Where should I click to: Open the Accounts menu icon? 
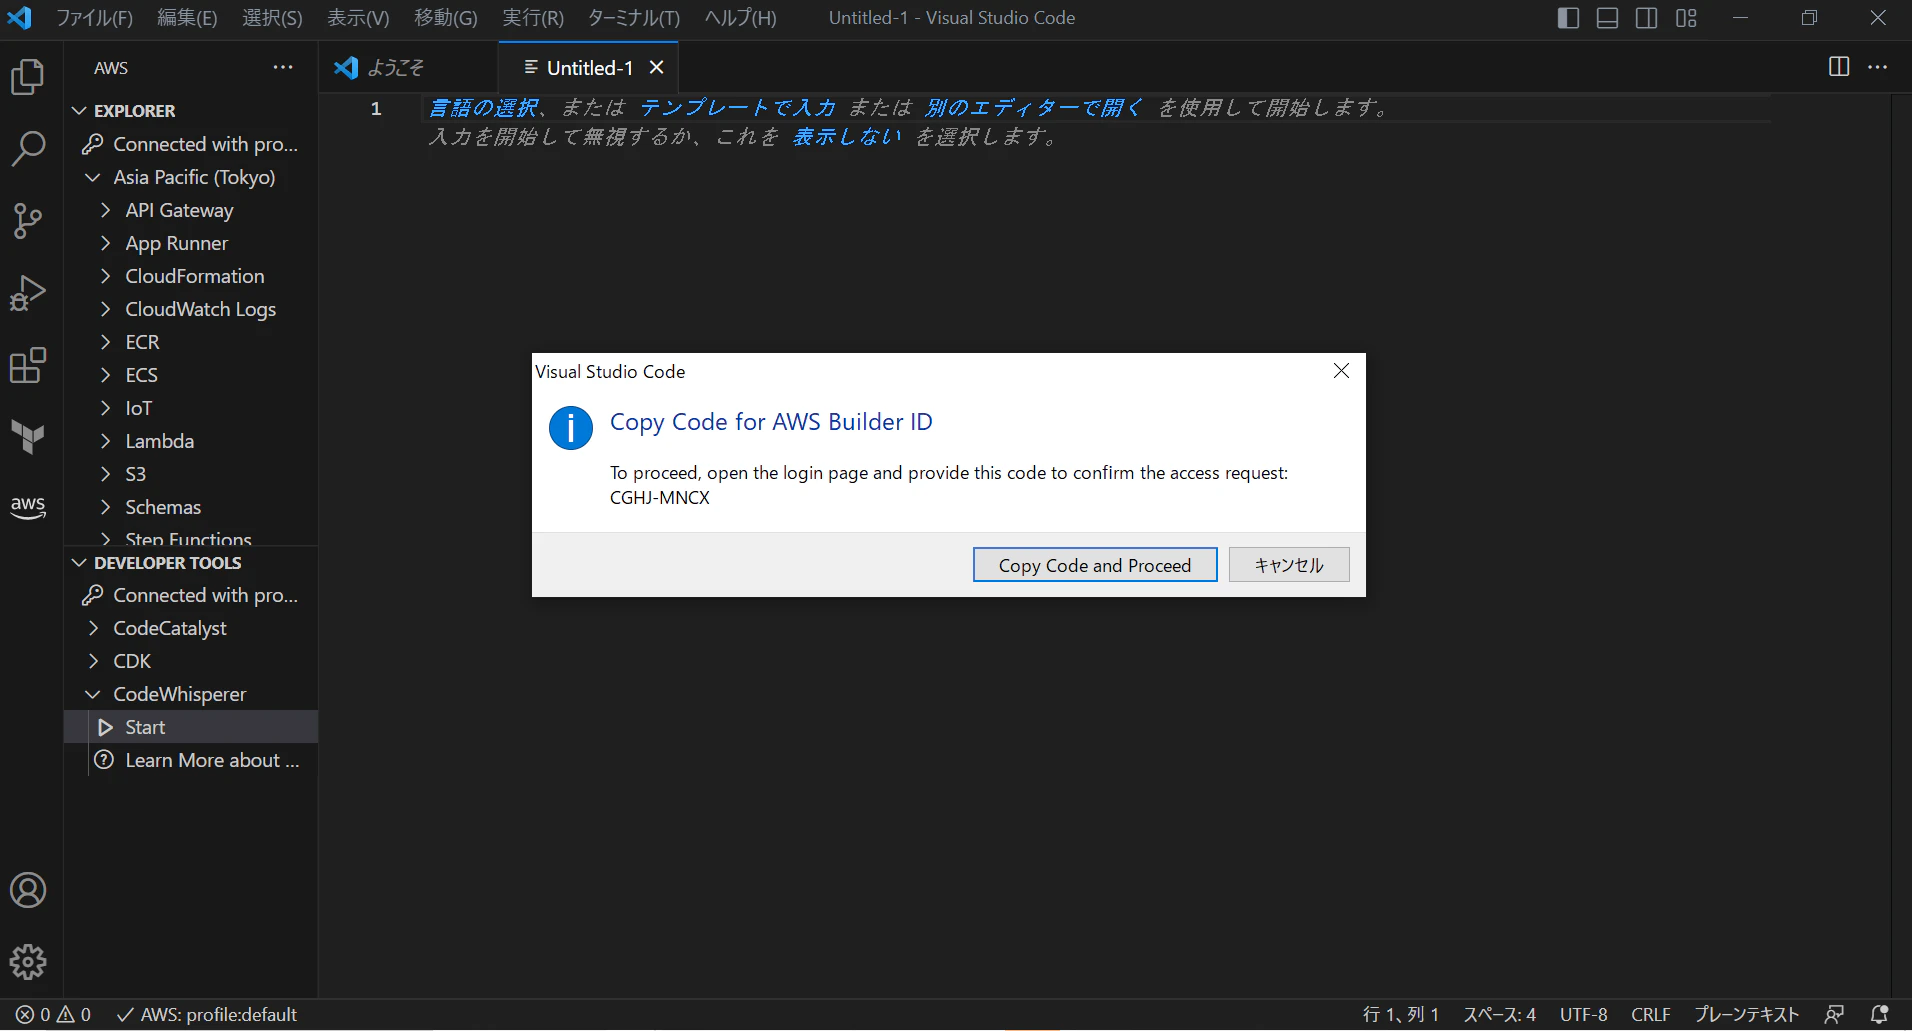click(x=28, y=890)
